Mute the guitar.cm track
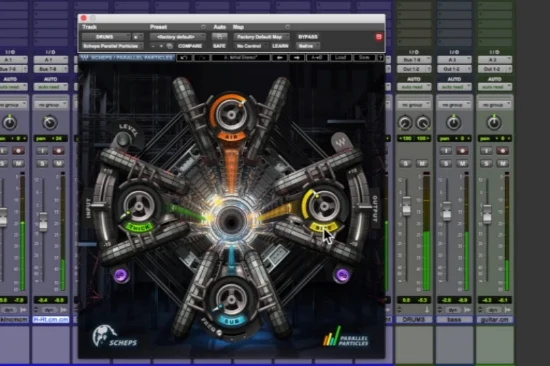This screenshot has height=366, width=550. pyautogui.click(x=502, y=163)
